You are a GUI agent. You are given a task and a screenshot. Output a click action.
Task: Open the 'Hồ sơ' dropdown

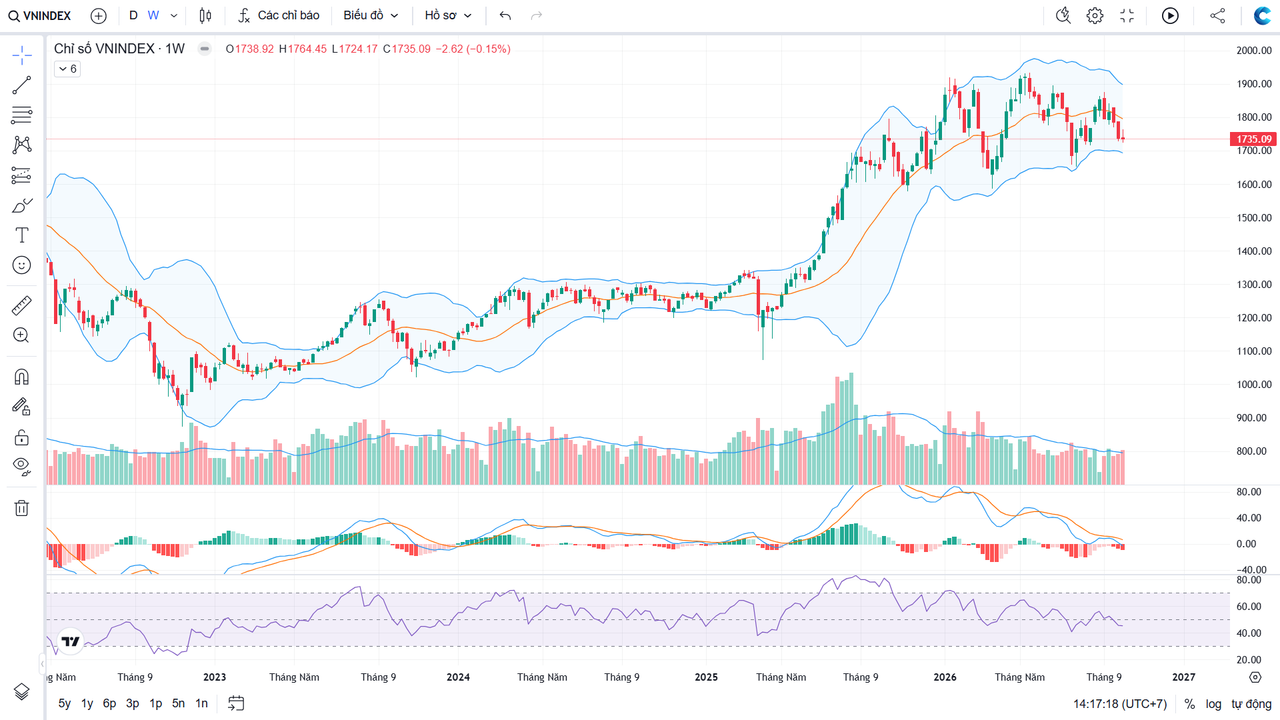[x=448, y=16]
